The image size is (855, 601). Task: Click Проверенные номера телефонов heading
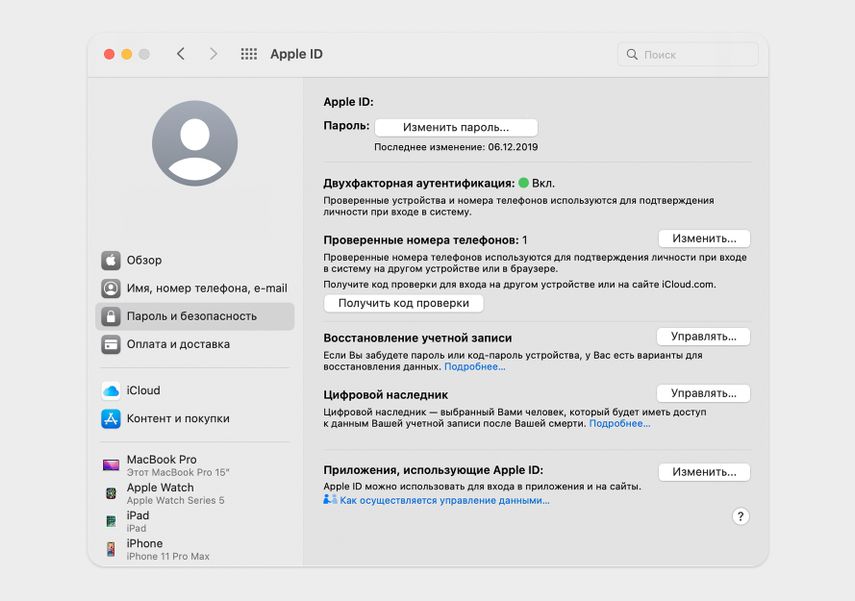[421, 240]
